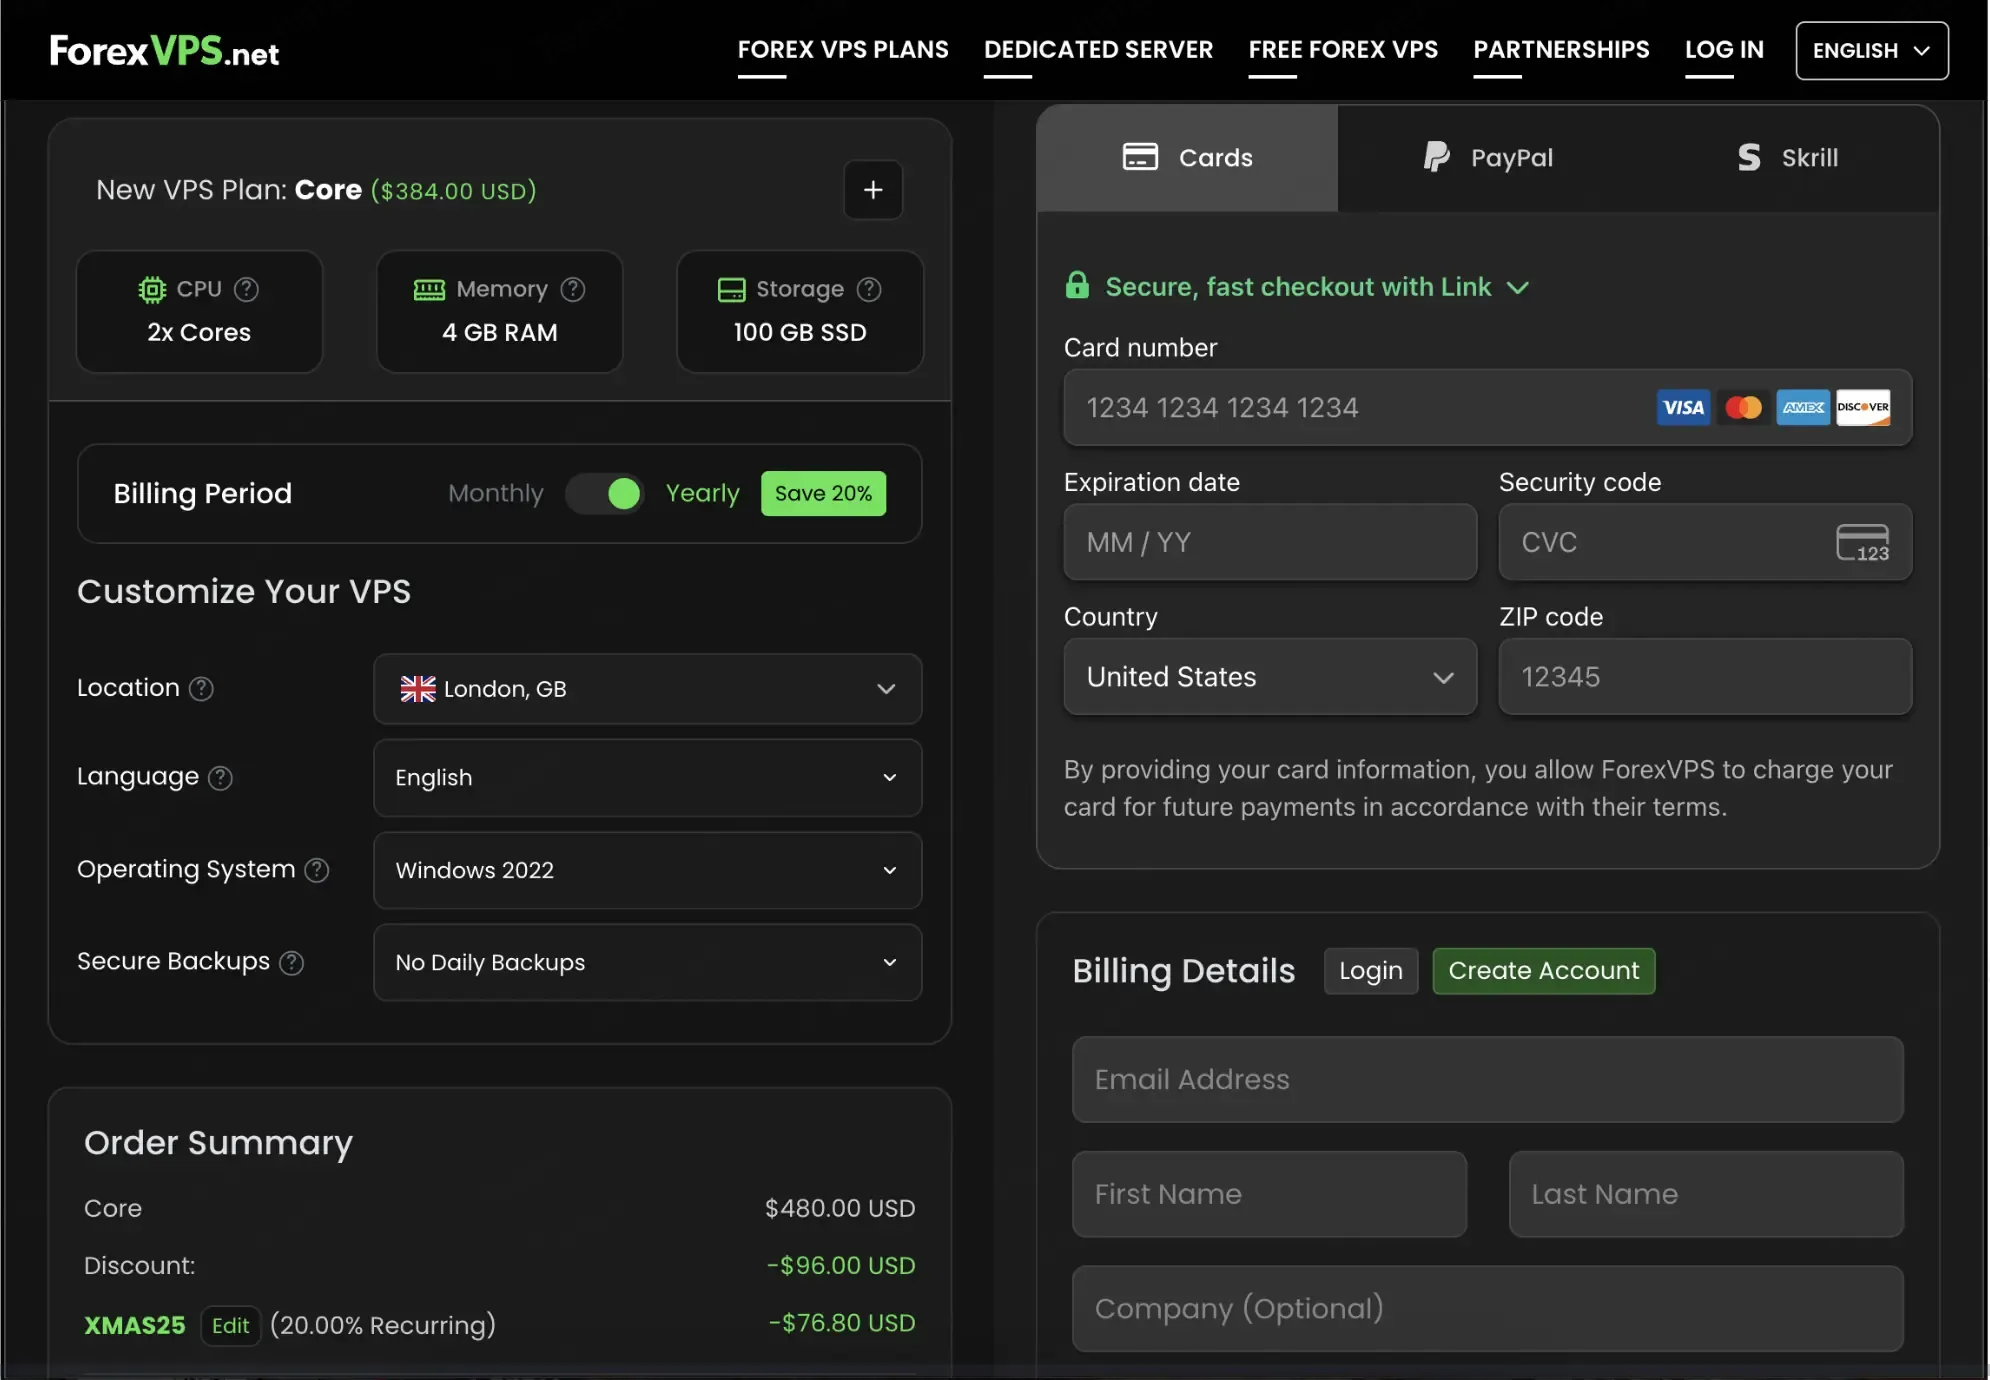This screenshot has width=1990, height=1380.
Task: Switch to the PayPal payment tab
Action: point(1488,157)
